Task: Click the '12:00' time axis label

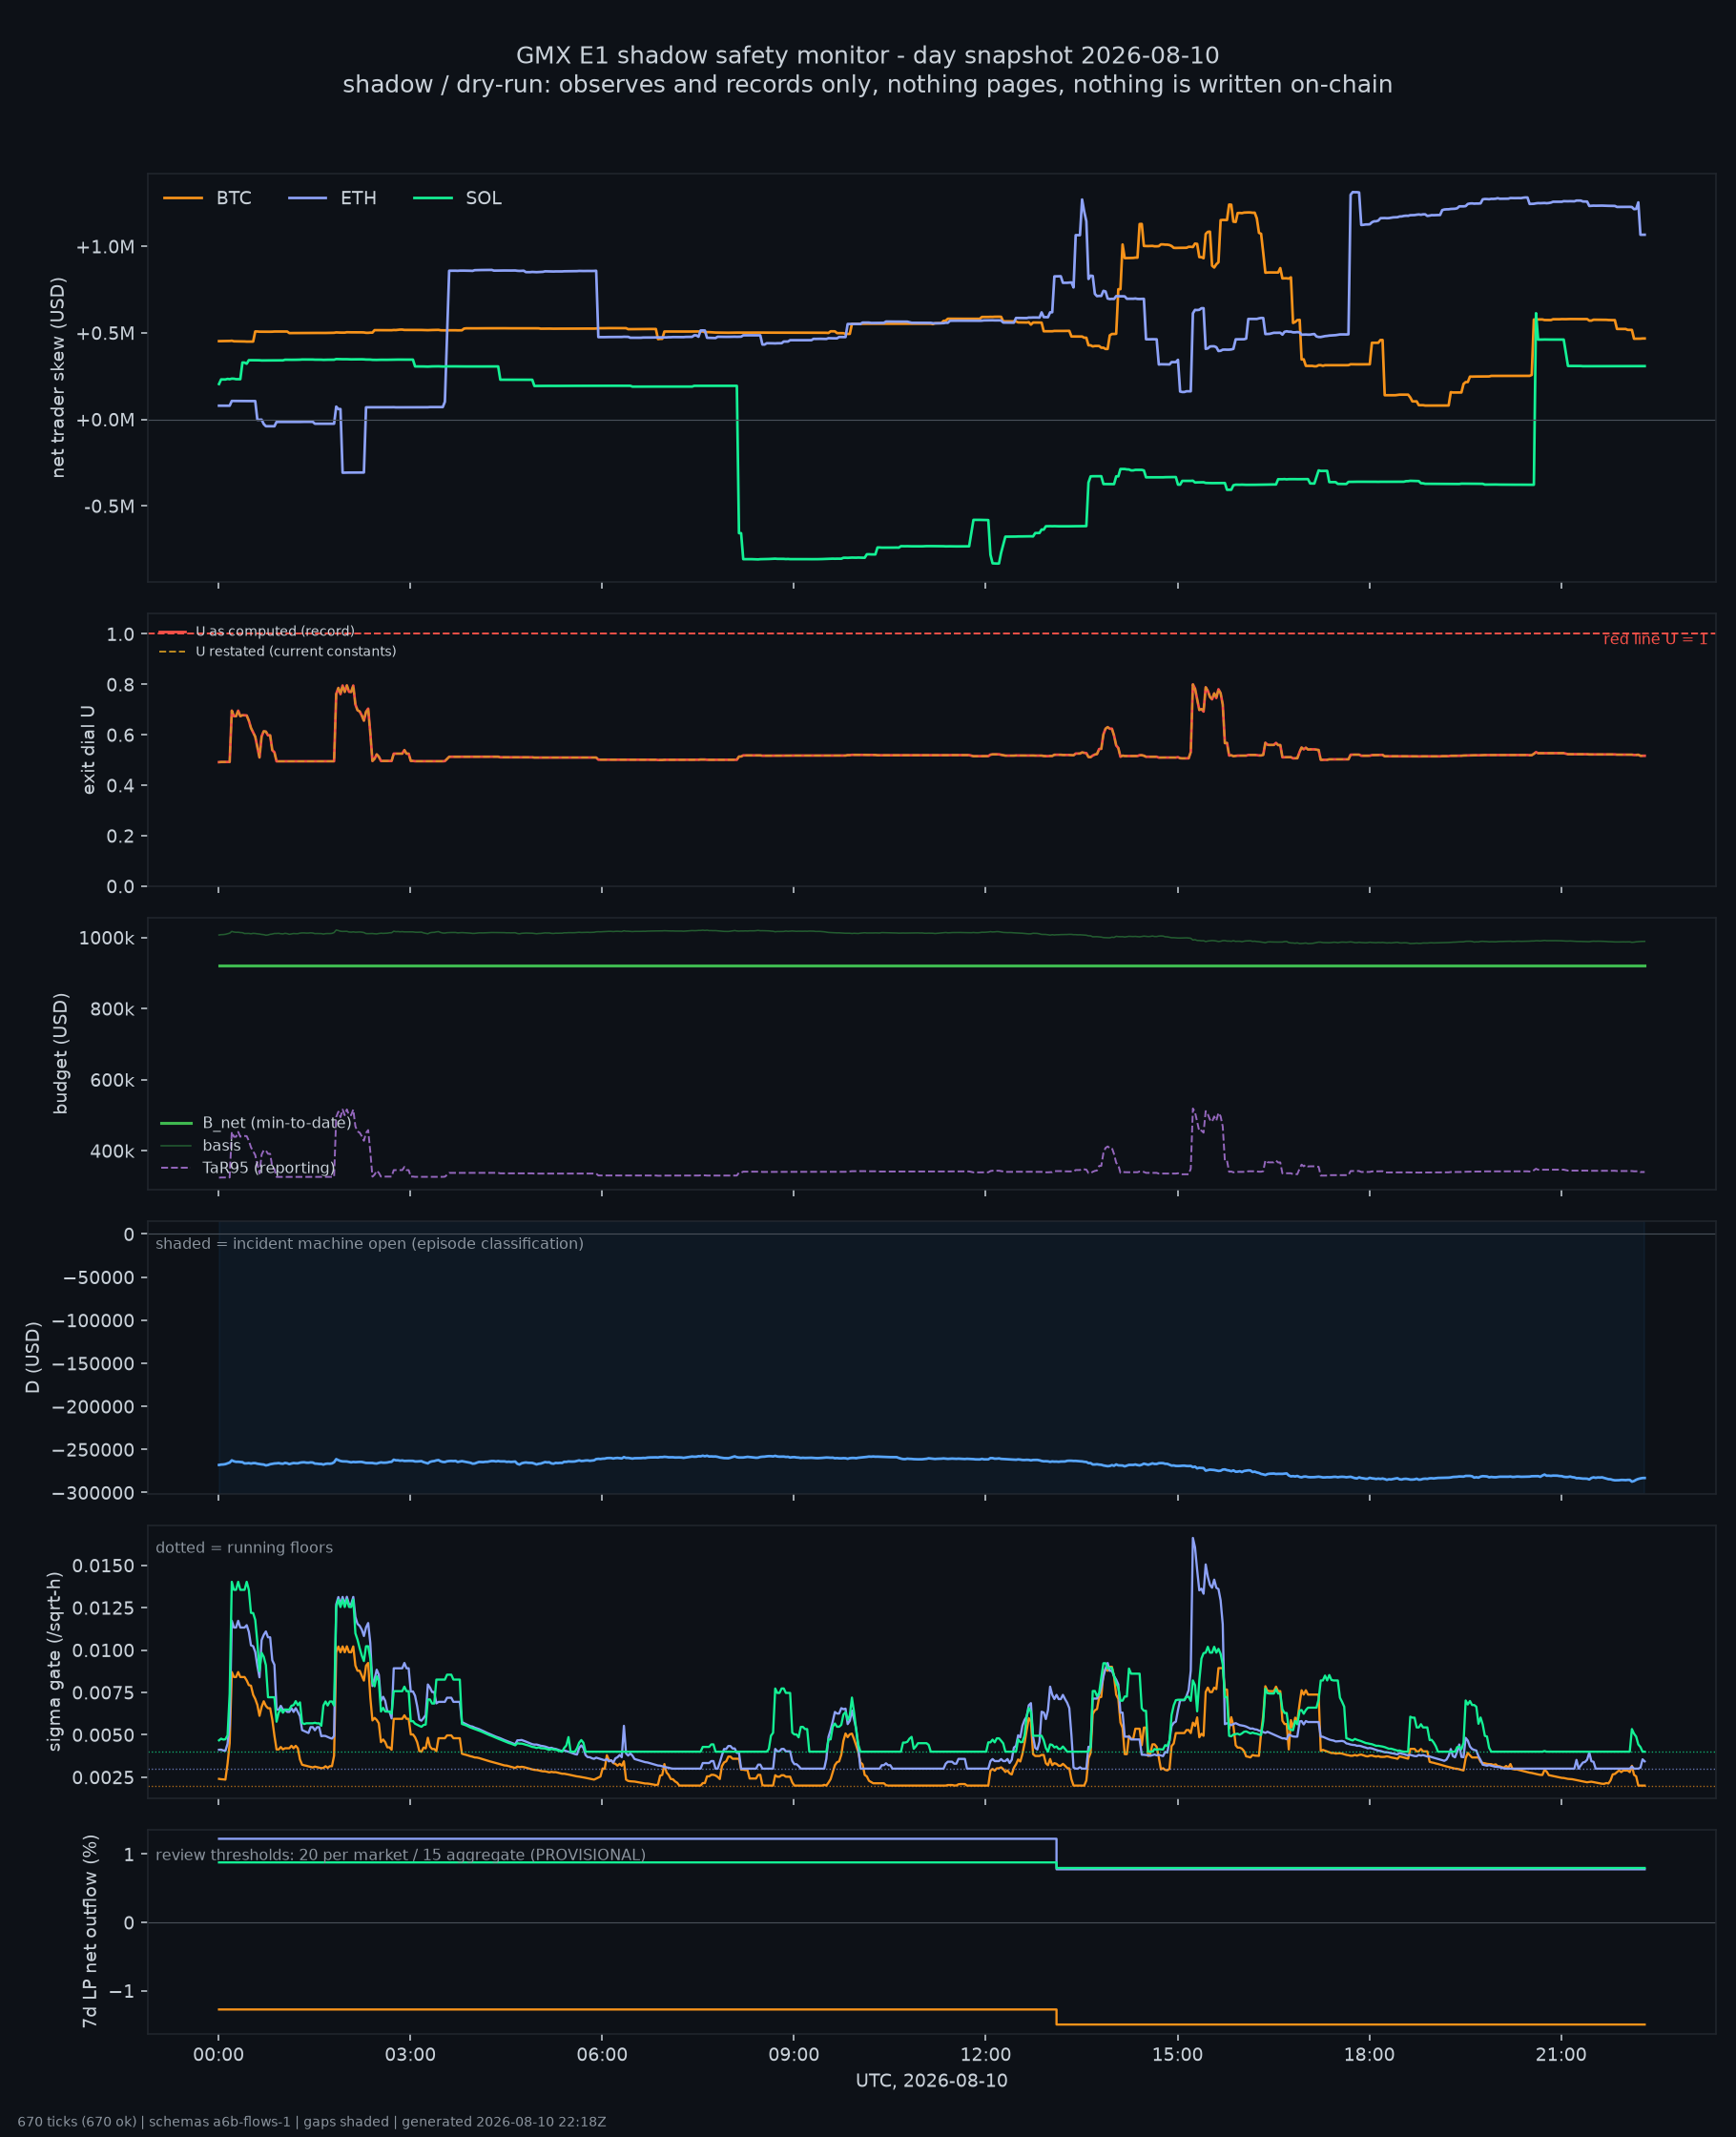Action: 986,2055
